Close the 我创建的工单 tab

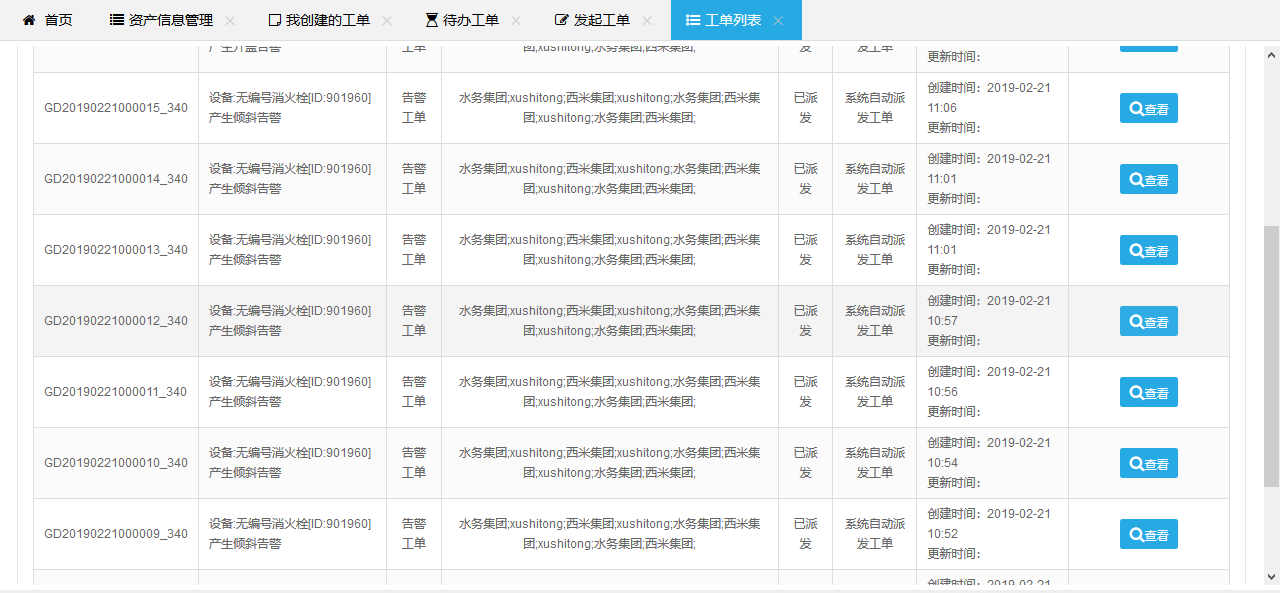(x=387, y=21)
